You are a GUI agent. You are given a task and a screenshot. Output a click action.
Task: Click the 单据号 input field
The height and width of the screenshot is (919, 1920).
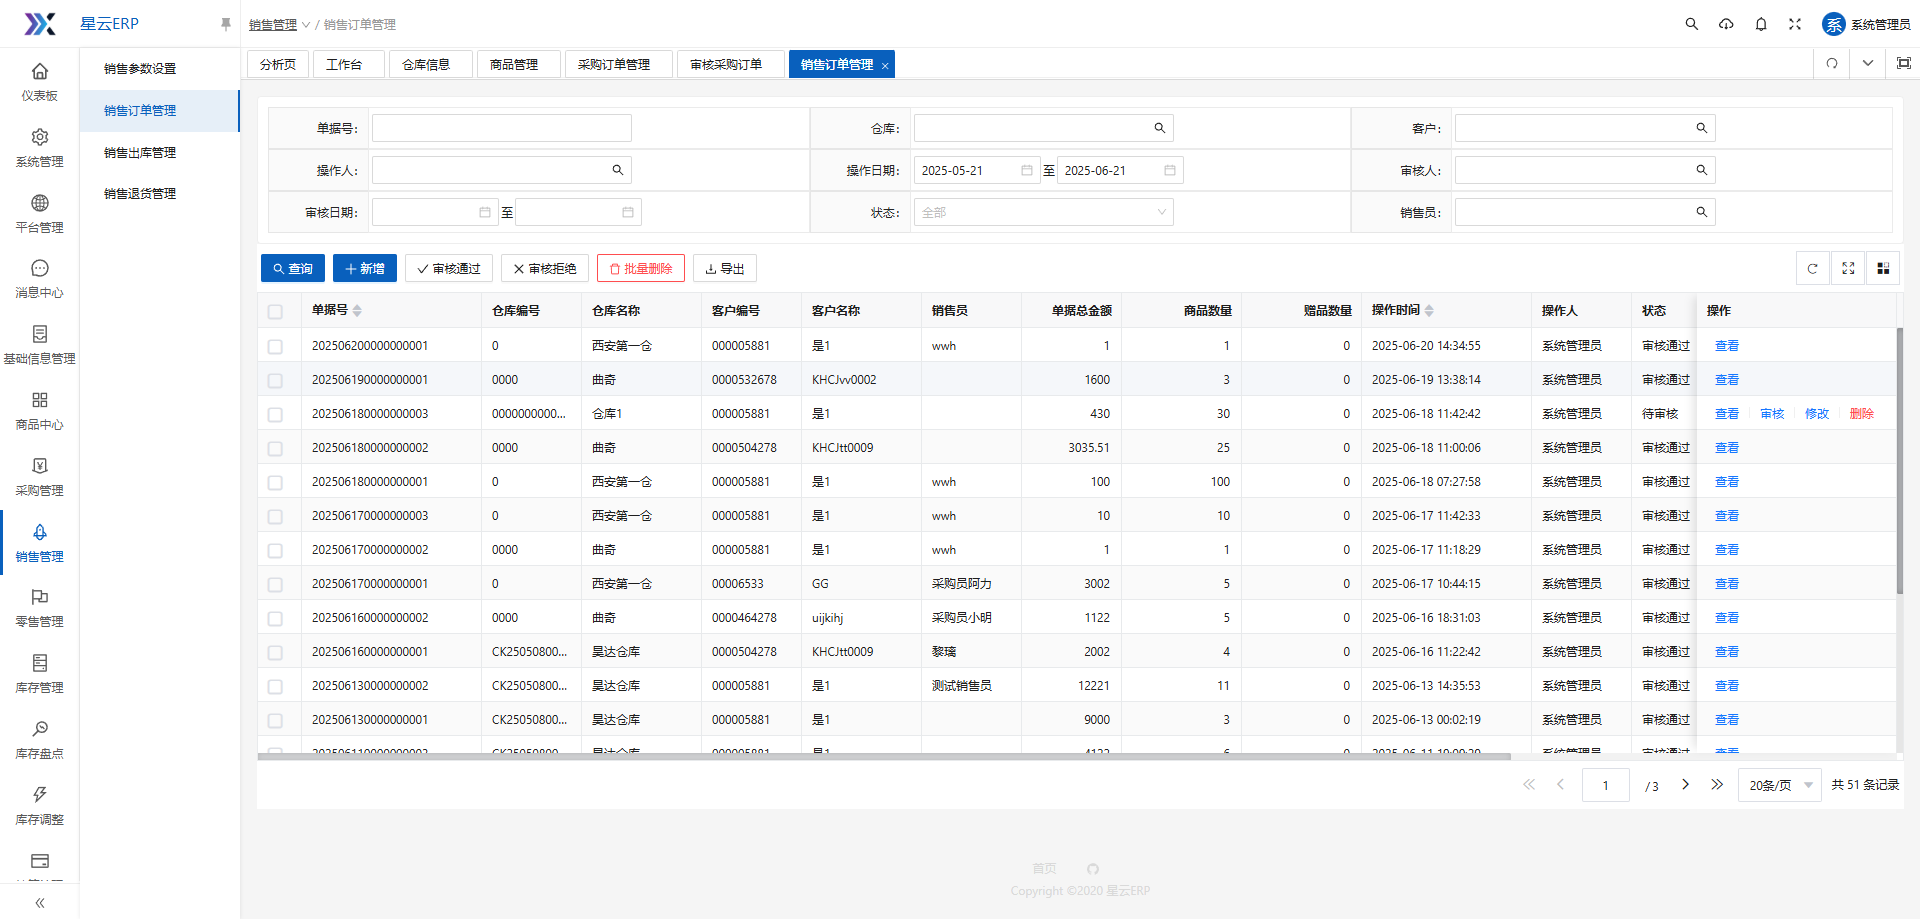coord(501,128)
